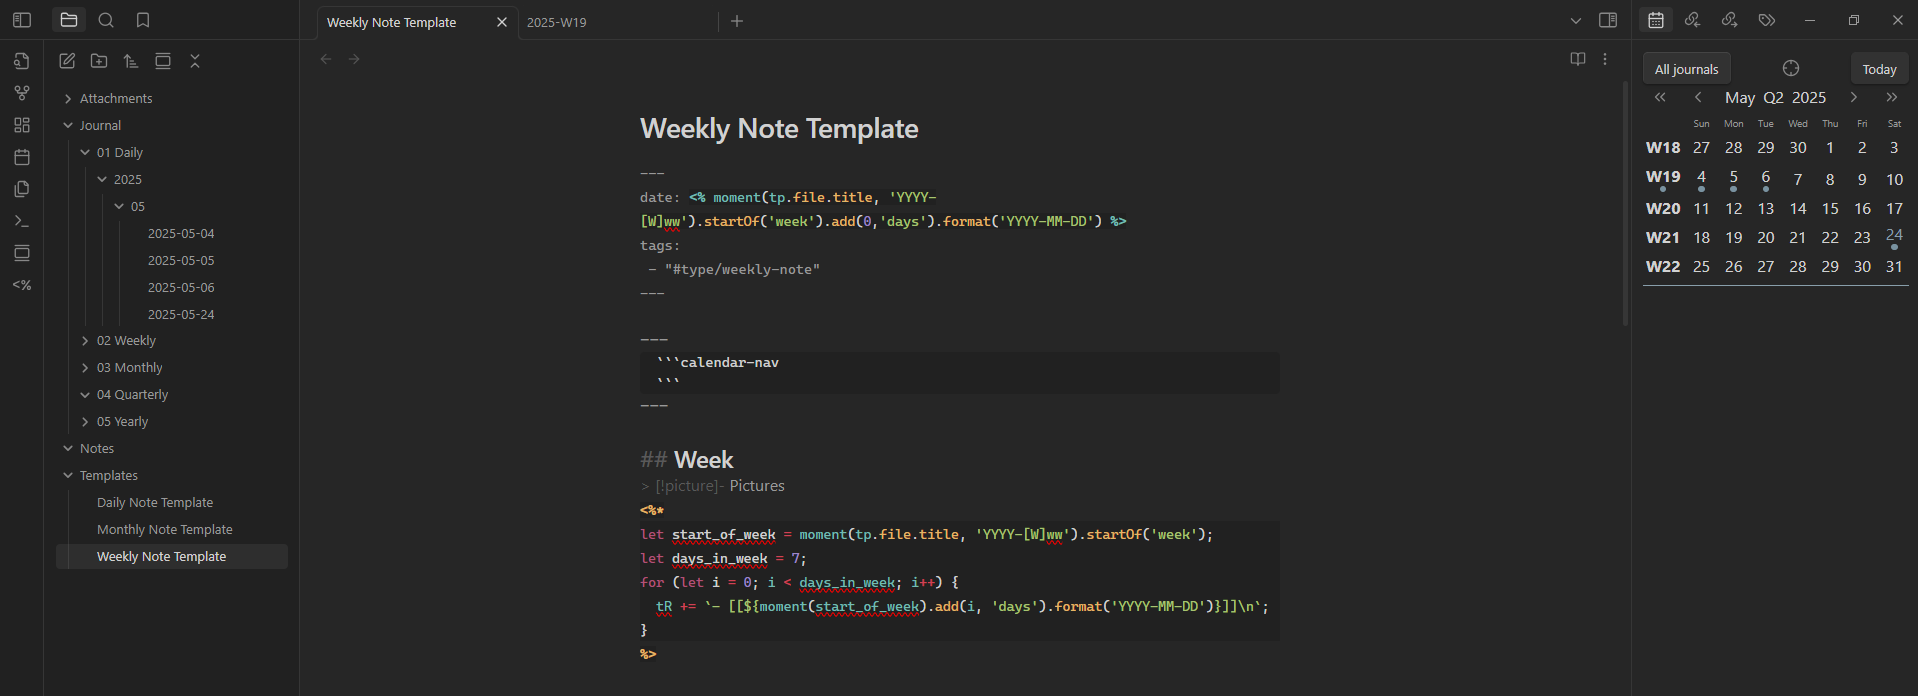Jump to Today in the calendar
The width and height of the screenshot is (1918, 696).
[x=1880, y=69]
